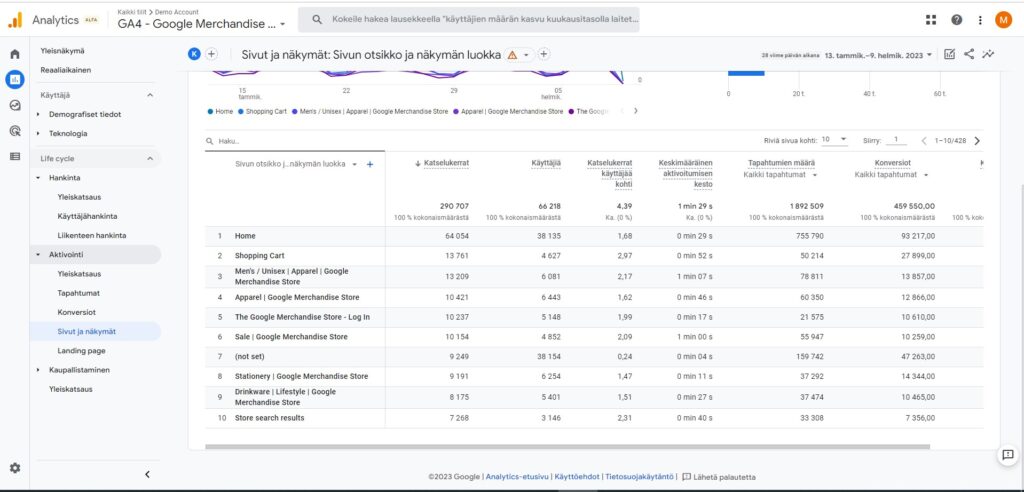Viewport: 1024px width, 492px height.
Task: Add secondary dimension with plus icon
Action: (370, 165)
